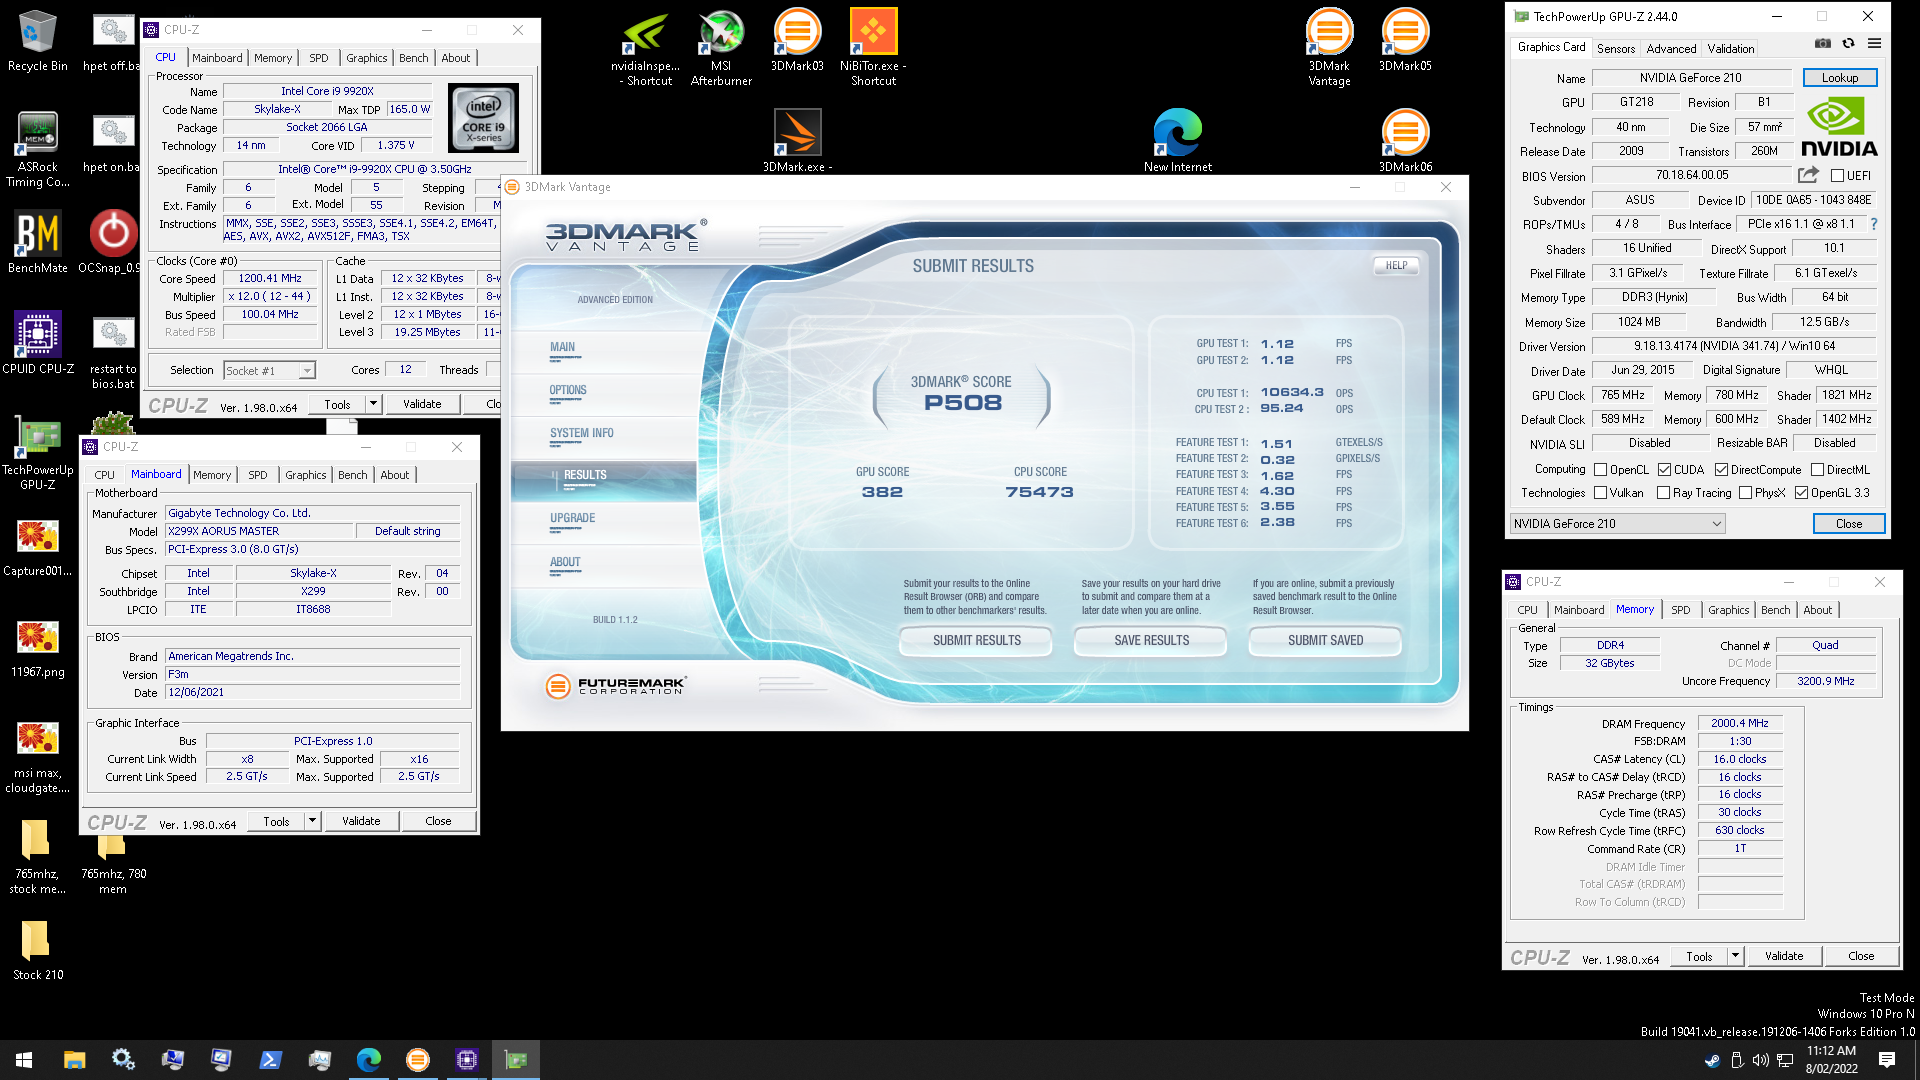Image resolution: width=1920 pixels, height=1080 pixels.
Task: Open Windows Start menu
Action: [x=24, y=1060]
